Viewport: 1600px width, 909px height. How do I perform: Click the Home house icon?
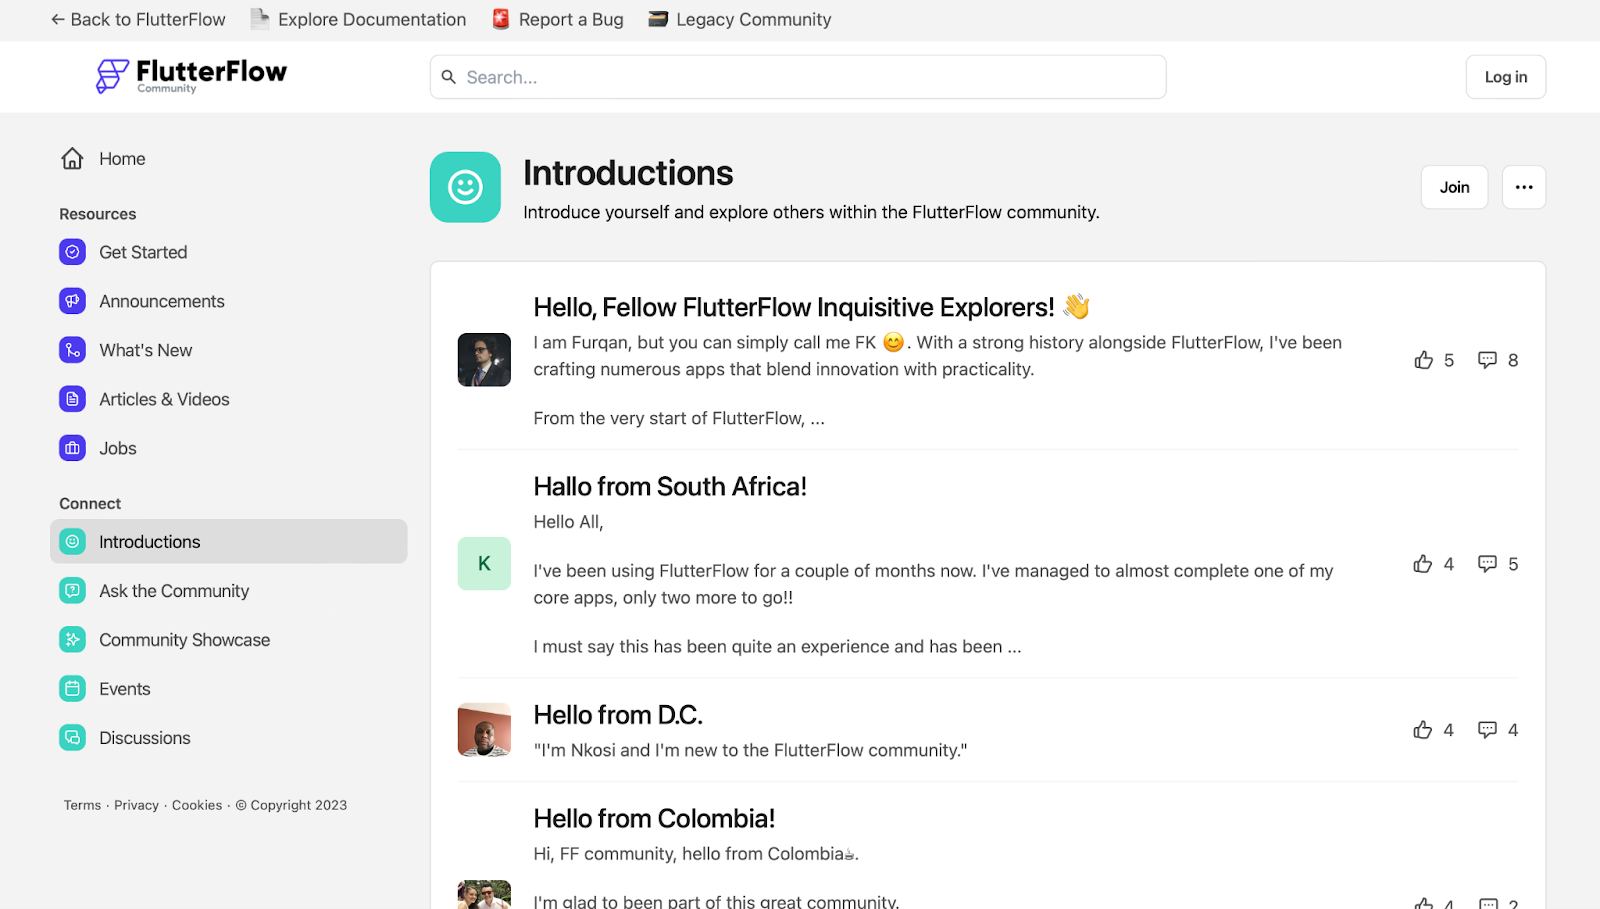[x=72, y=159]
